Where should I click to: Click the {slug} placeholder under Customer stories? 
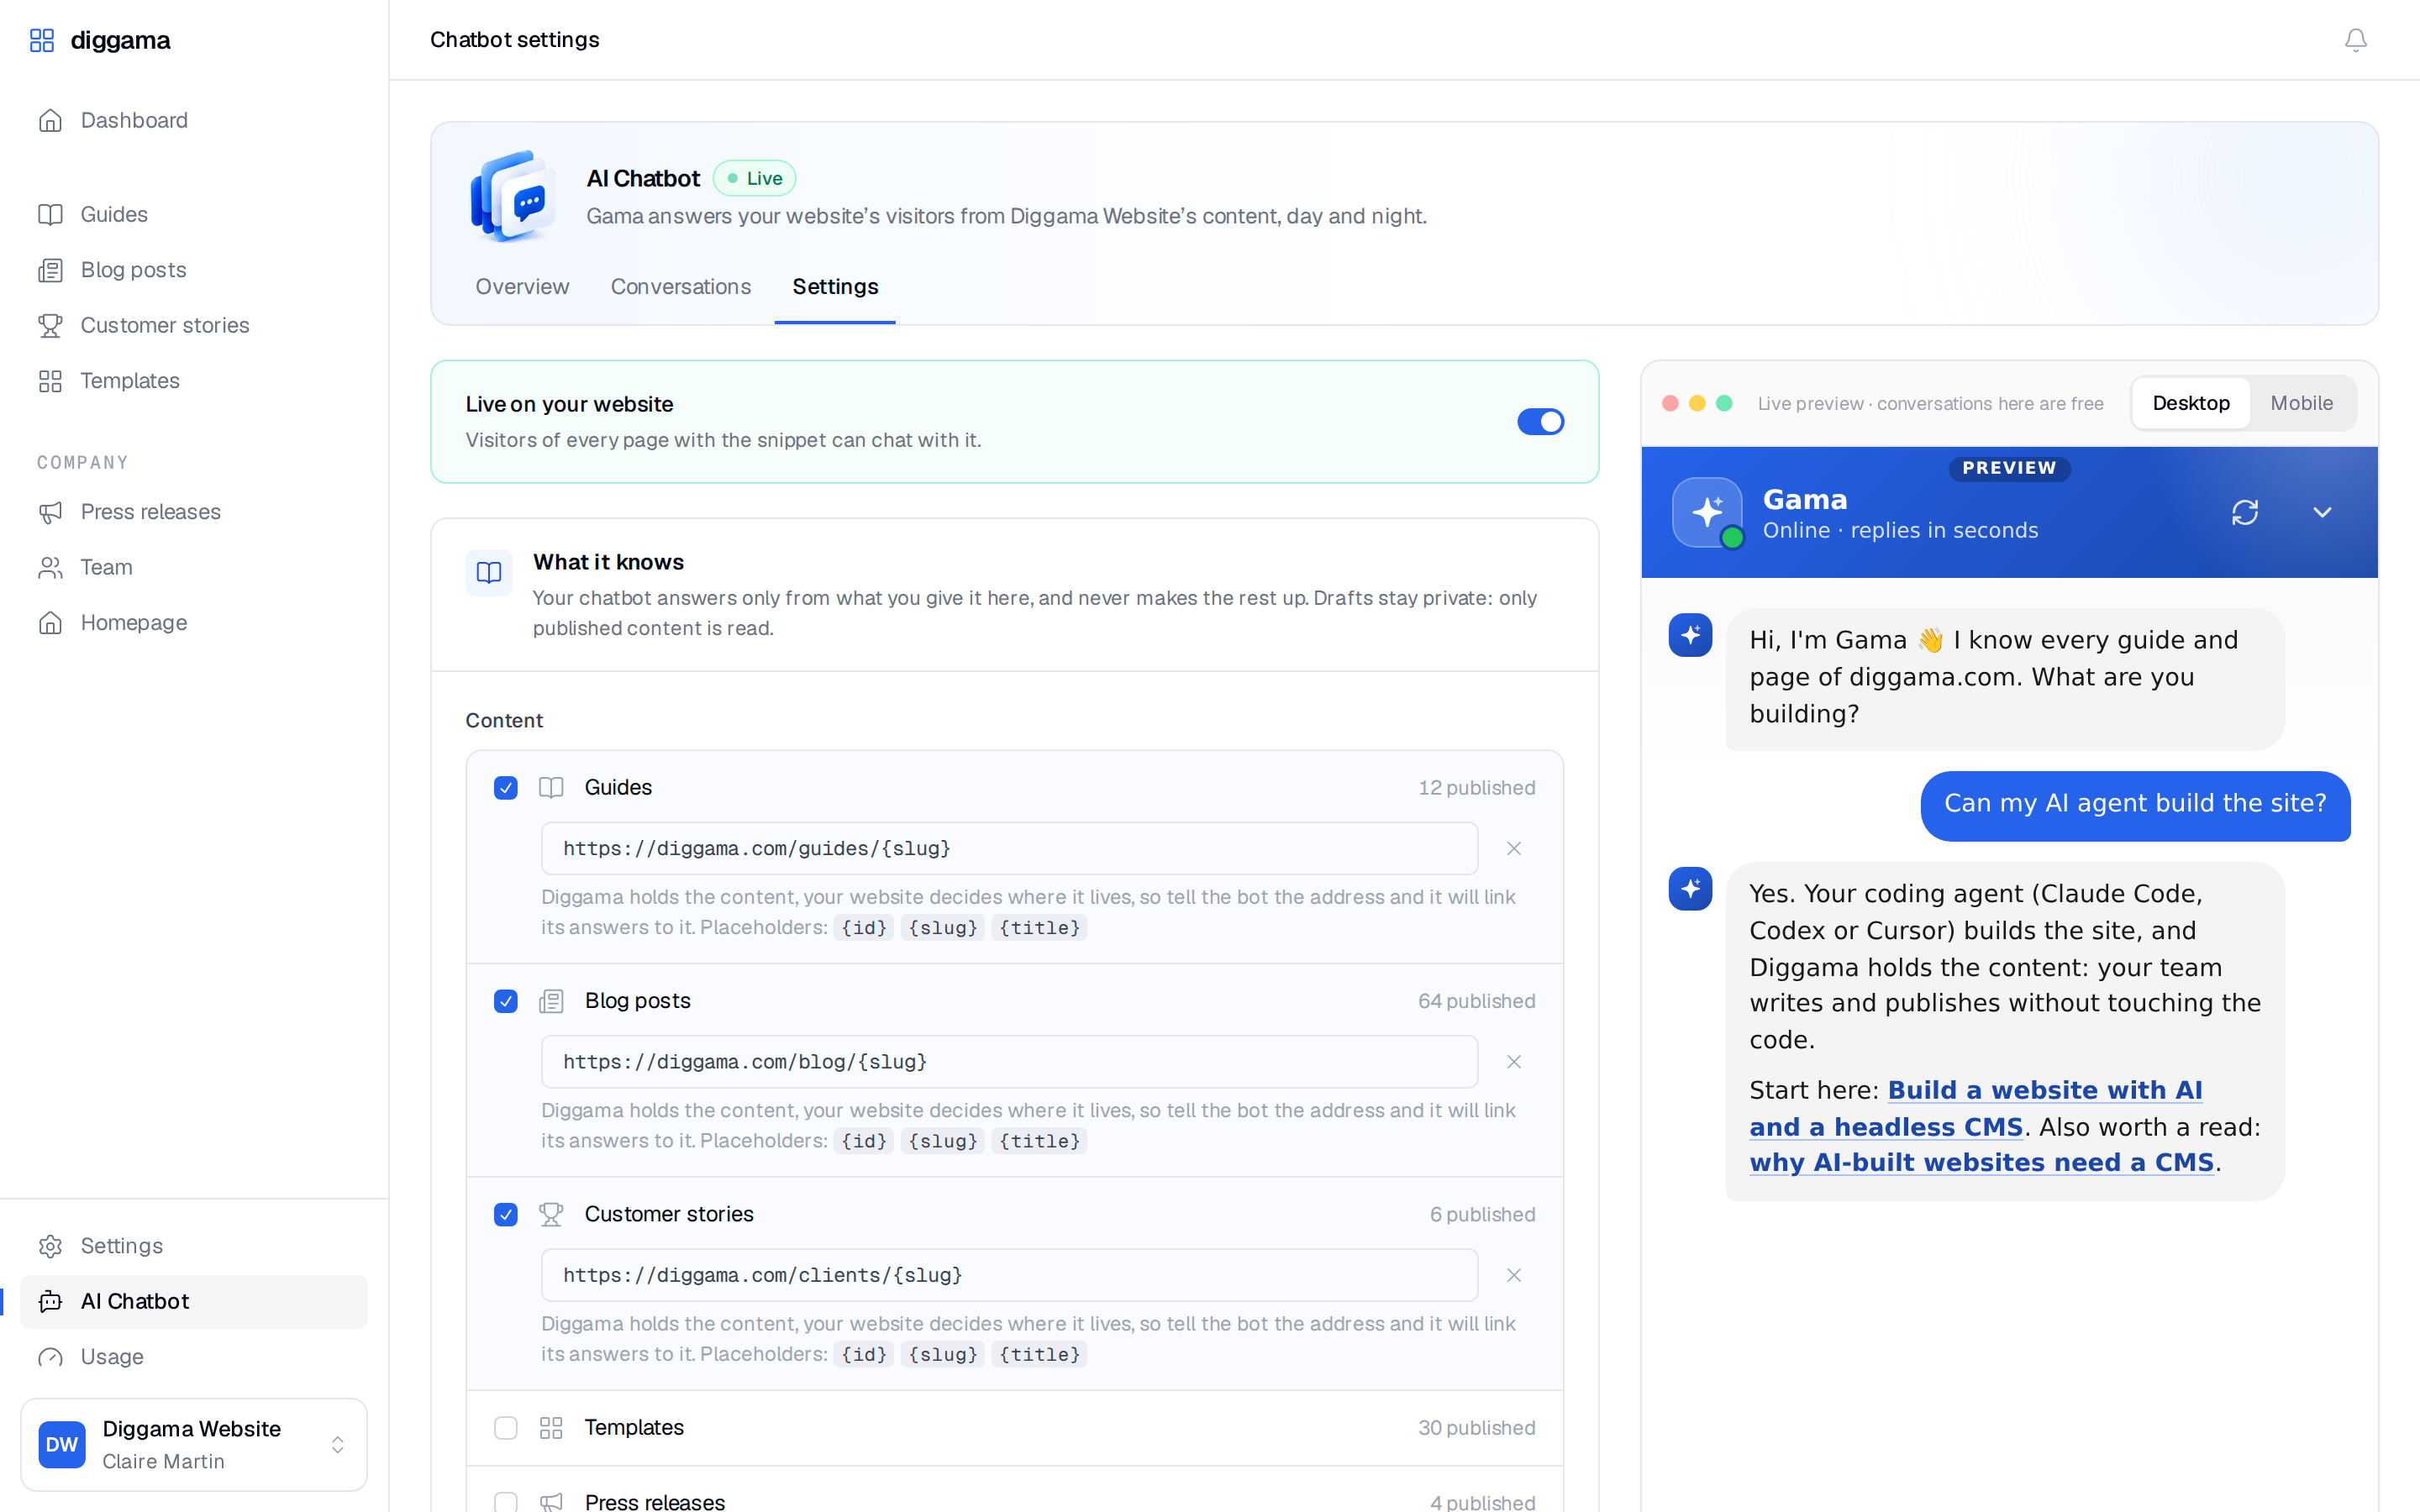coord(942,1354)
